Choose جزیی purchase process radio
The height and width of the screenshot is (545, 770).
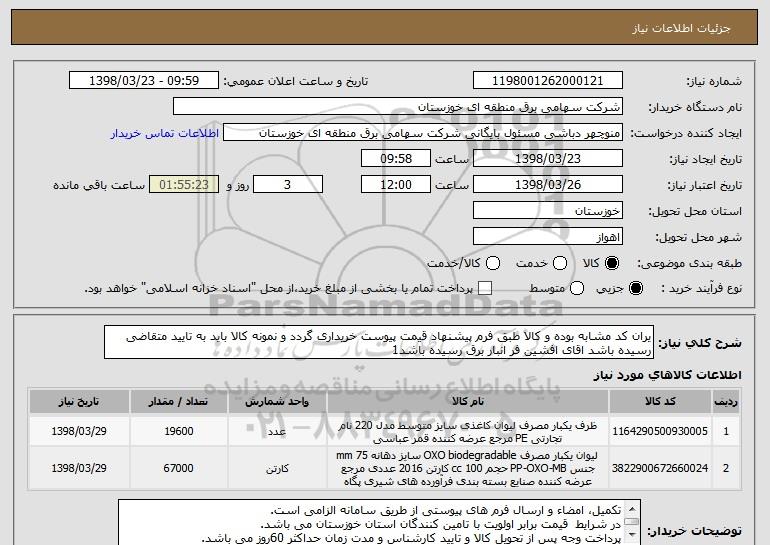point(636,288)
